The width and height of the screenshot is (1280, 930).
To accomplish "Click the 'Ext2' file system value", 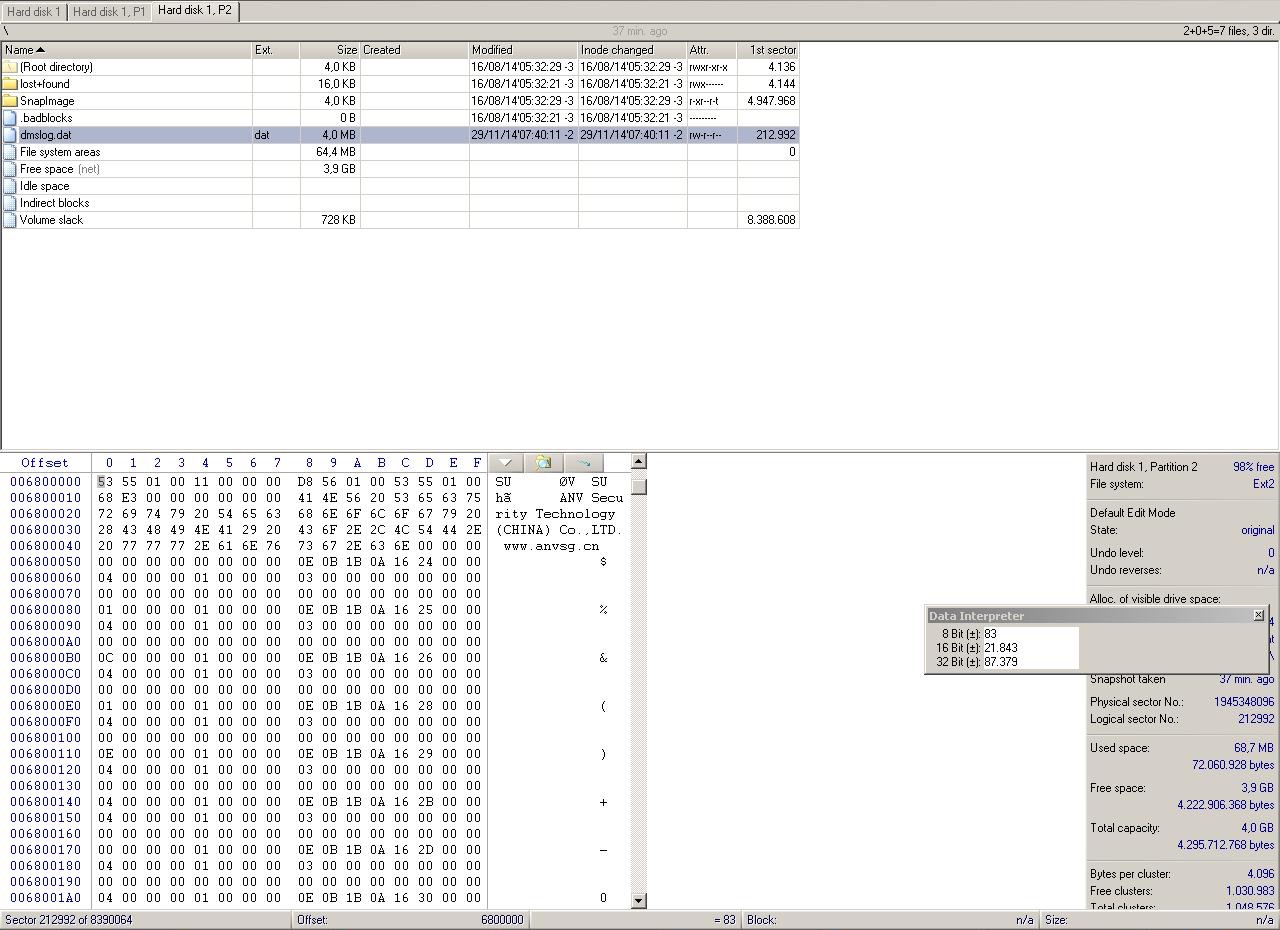I will [x=1264, y=484].
